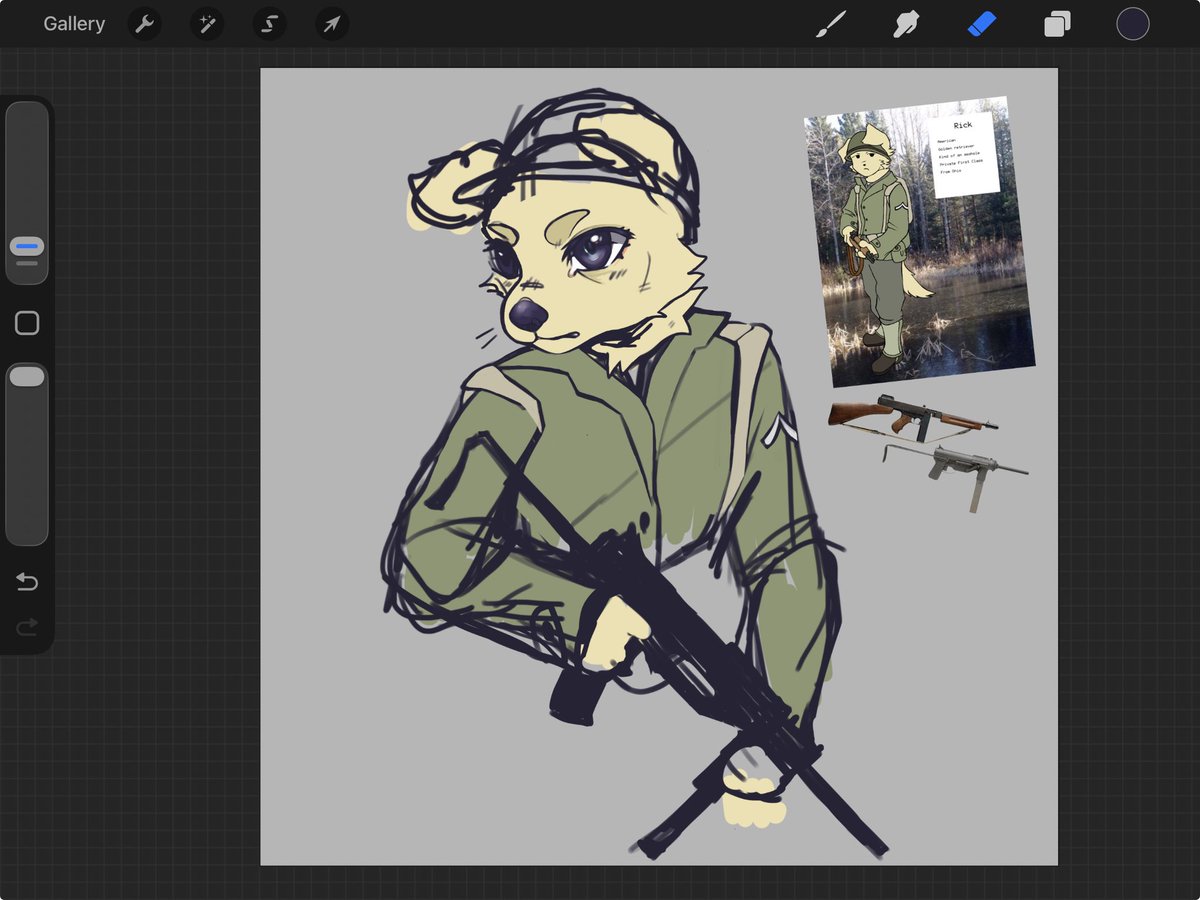Adjust the brush opacity slider handle
The height and width of the screenshot is (900, 1200).
tap(27, 376)
